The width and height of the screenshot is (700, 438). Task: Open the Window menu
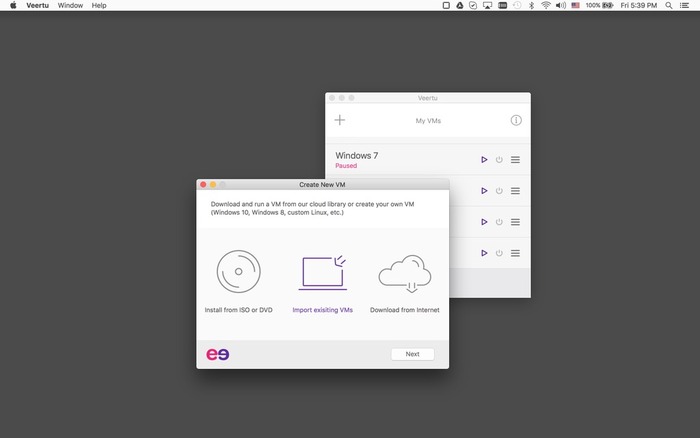(x=70, y=5)
